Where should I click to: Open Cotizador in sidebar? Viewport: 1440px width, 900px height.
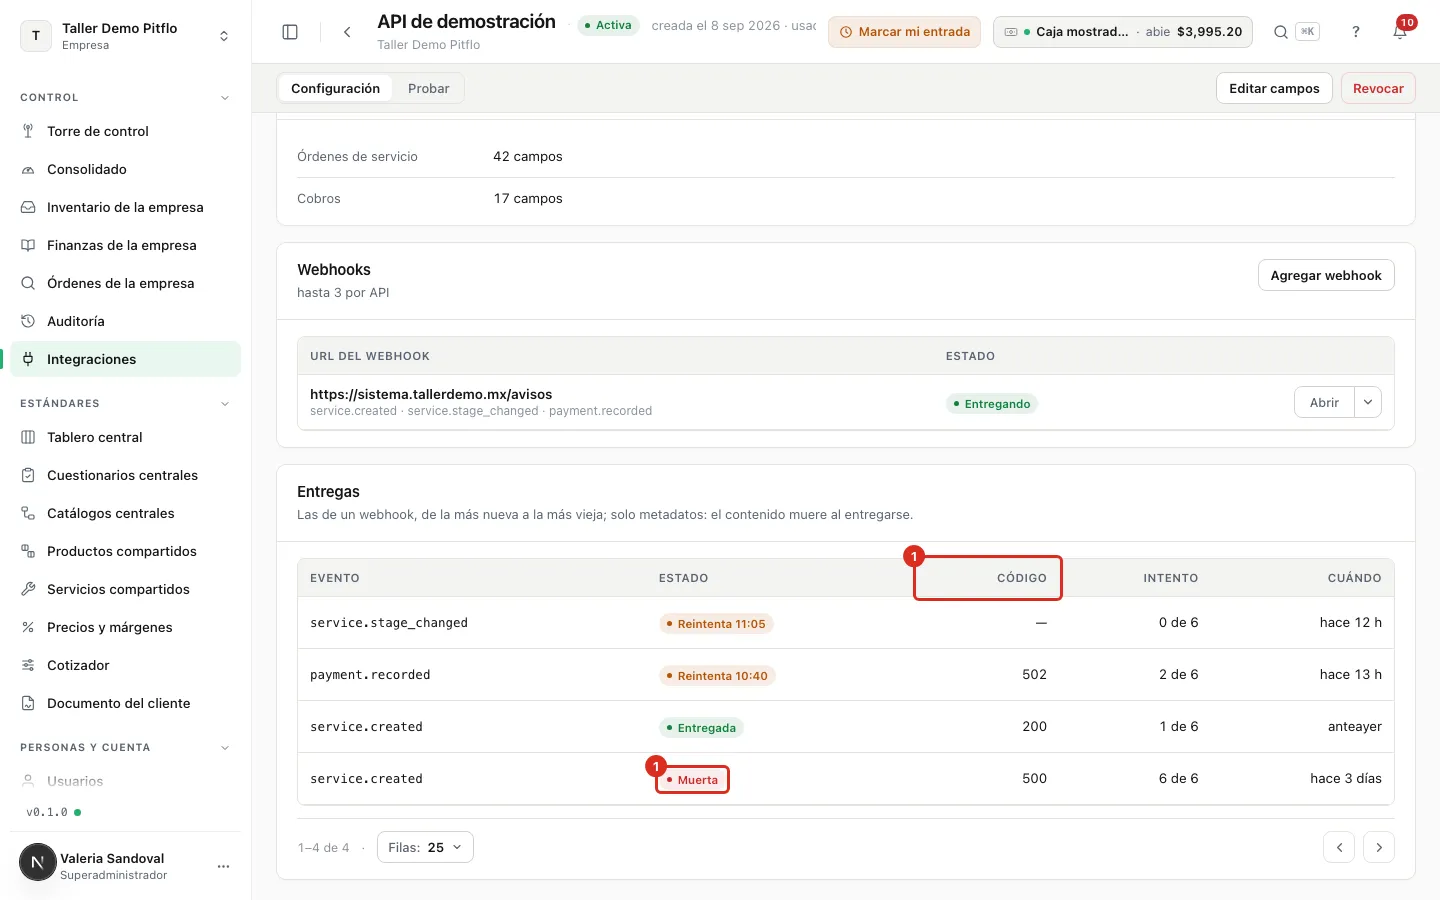pyautogui.click(x=125, y=665)
